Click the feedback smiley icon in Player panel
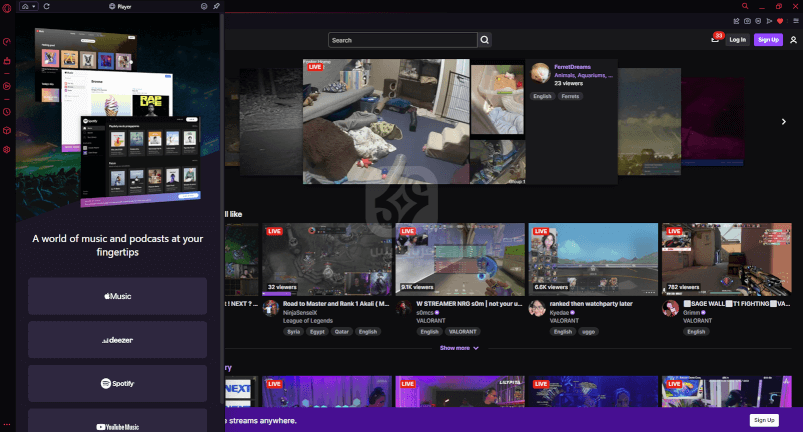 pos(204,6)
